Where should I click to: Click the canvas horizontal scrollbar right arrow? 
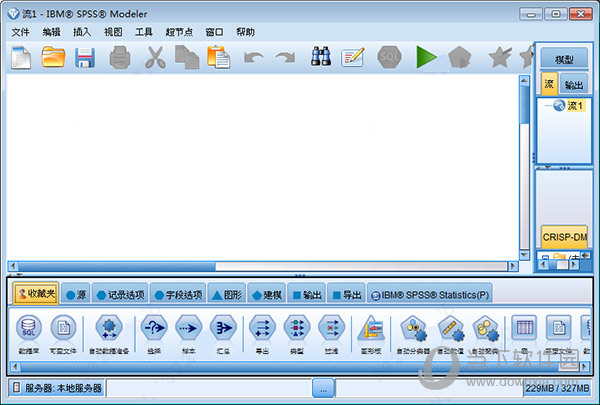pos(513,266)
